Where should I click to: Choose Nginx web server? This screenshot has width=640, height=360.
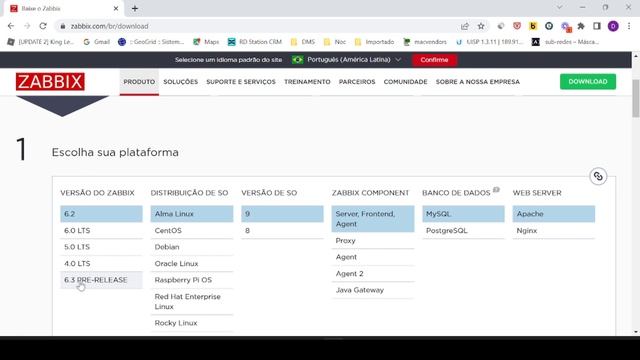[x=553, y=231]
